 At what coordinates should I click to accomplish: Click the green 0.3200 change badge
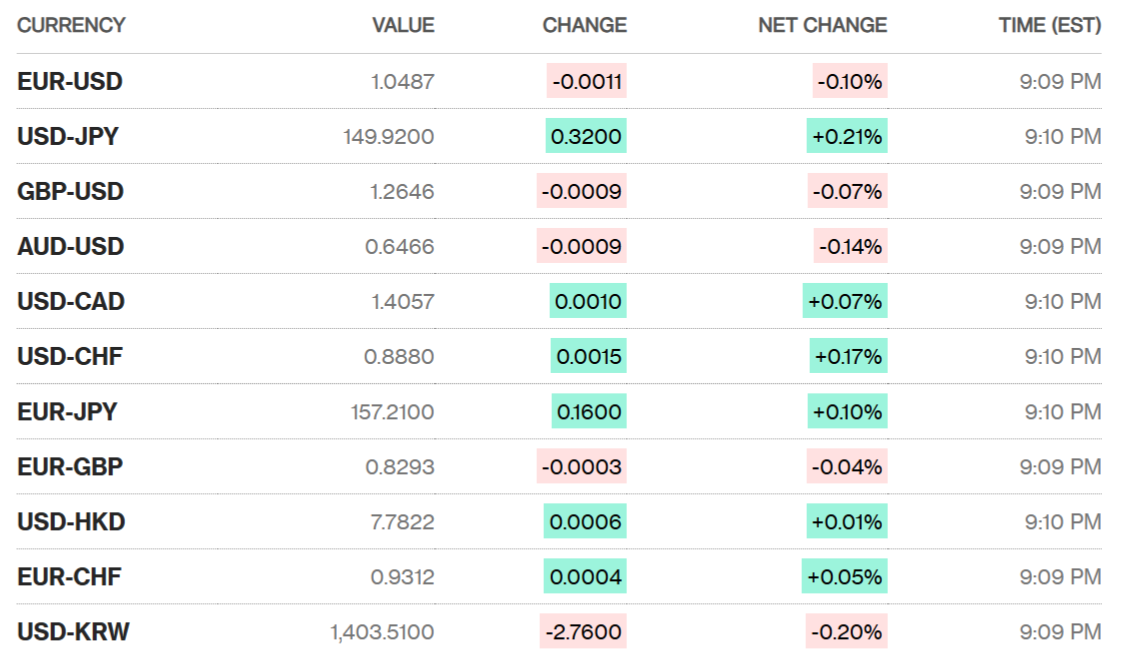pyautogui.click(x=586, y=137)
